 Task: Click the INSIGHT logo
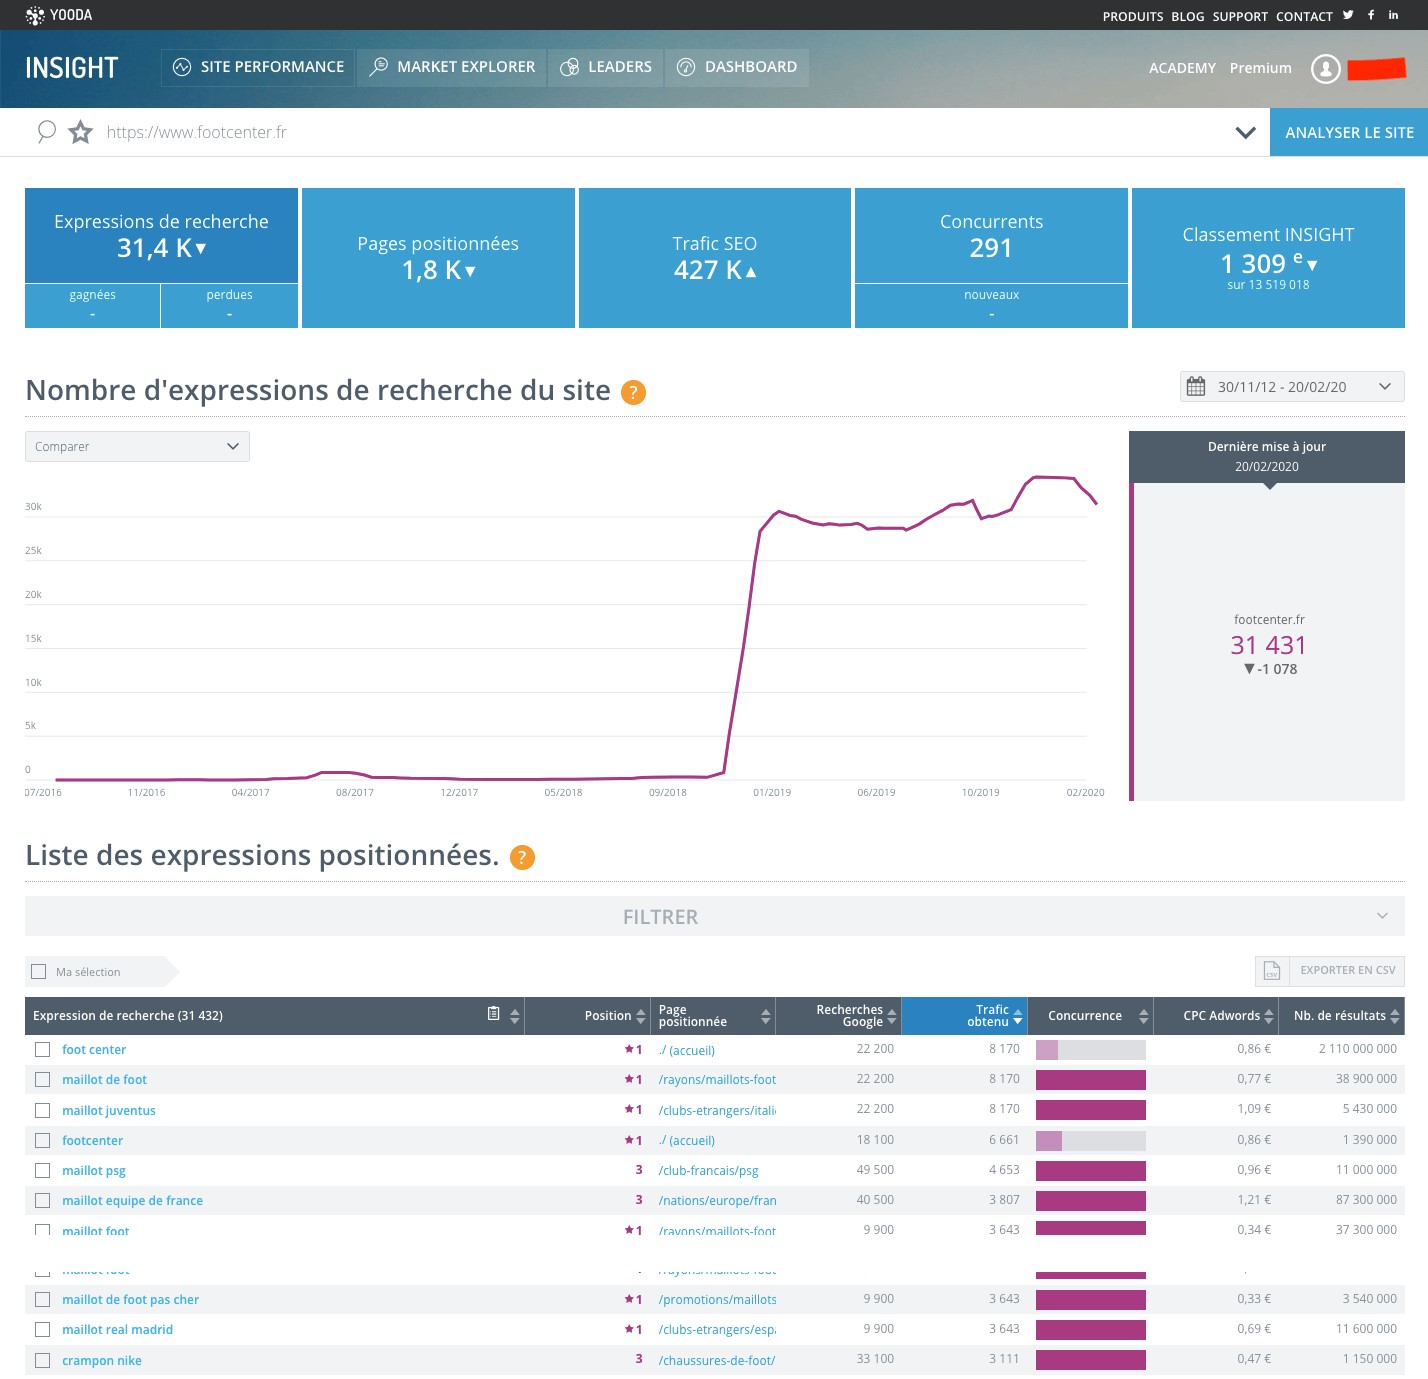point(71,68)
